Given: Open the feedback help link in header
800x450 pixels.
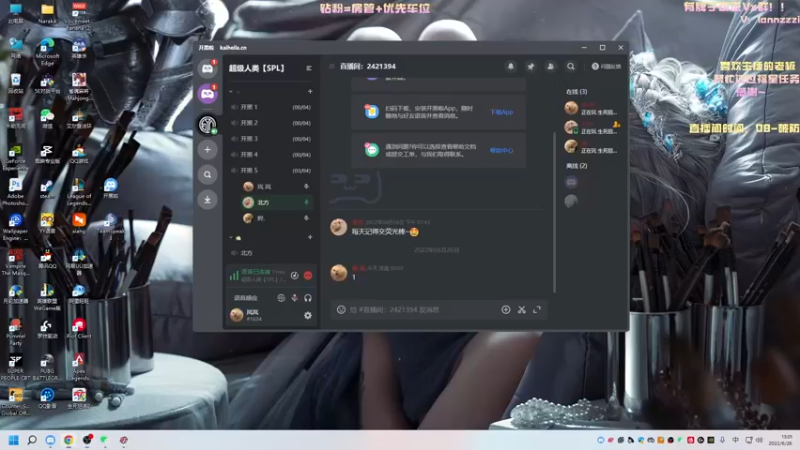Looking at the screenshot, I should pos(606,66).
